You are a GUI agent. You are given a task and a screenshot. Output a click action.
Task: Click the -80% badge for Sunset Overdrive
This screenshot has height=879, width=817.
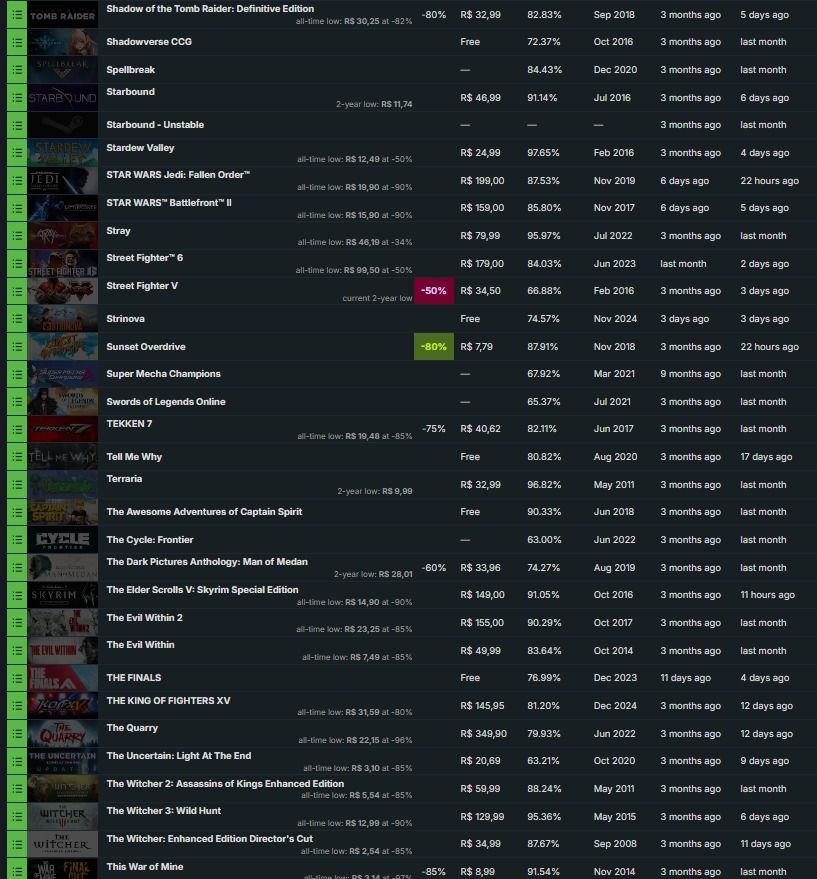[x=434, y=346]
